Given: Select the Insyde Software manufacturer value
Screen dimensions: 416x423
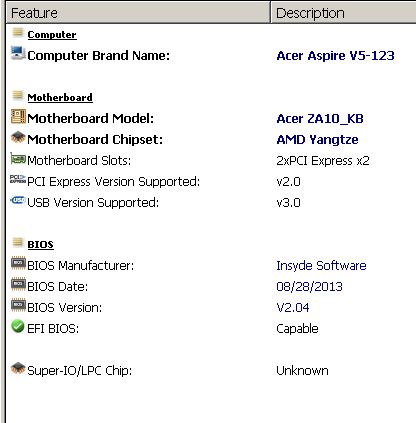Looking at the screenshot, I should tap(321, 265).
